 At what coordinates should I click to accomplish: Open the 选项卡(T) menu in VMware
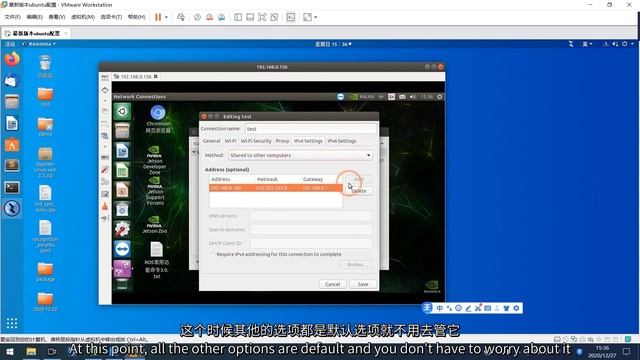[x=111, y=17]
